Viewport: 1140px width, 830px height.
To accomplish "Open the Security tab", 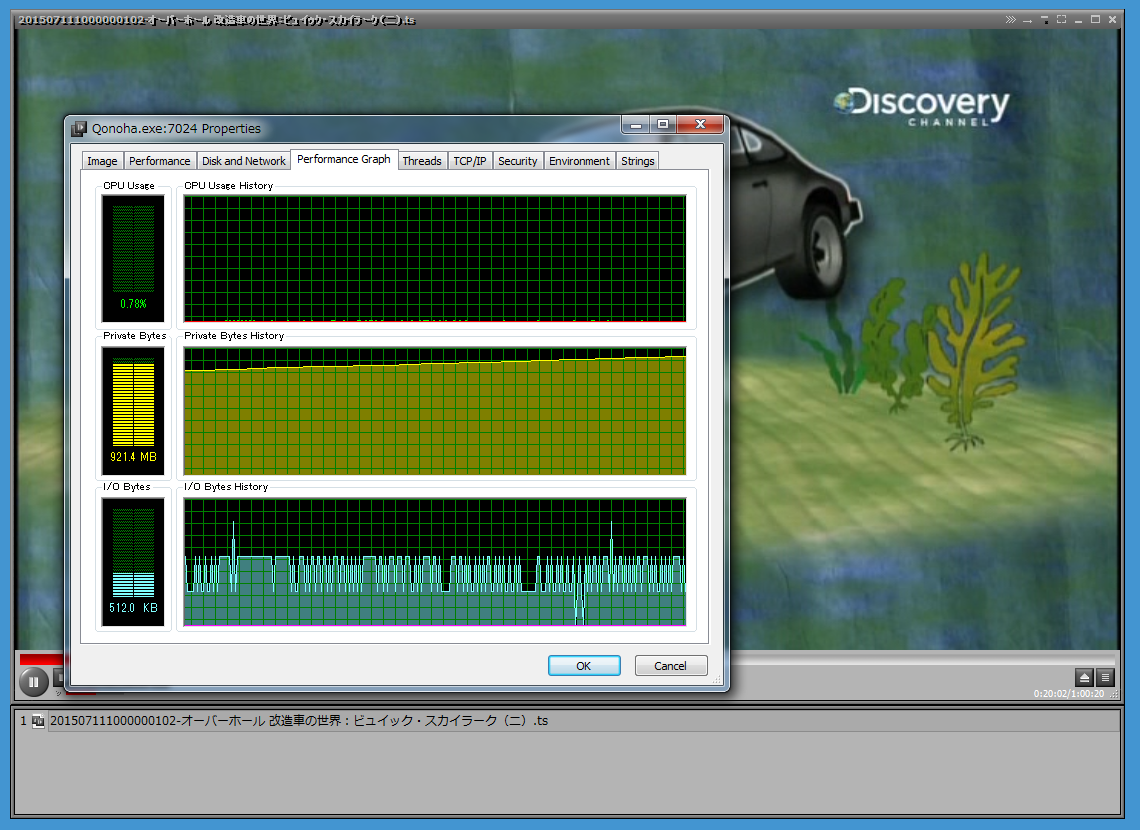I will tap(517, 161).
